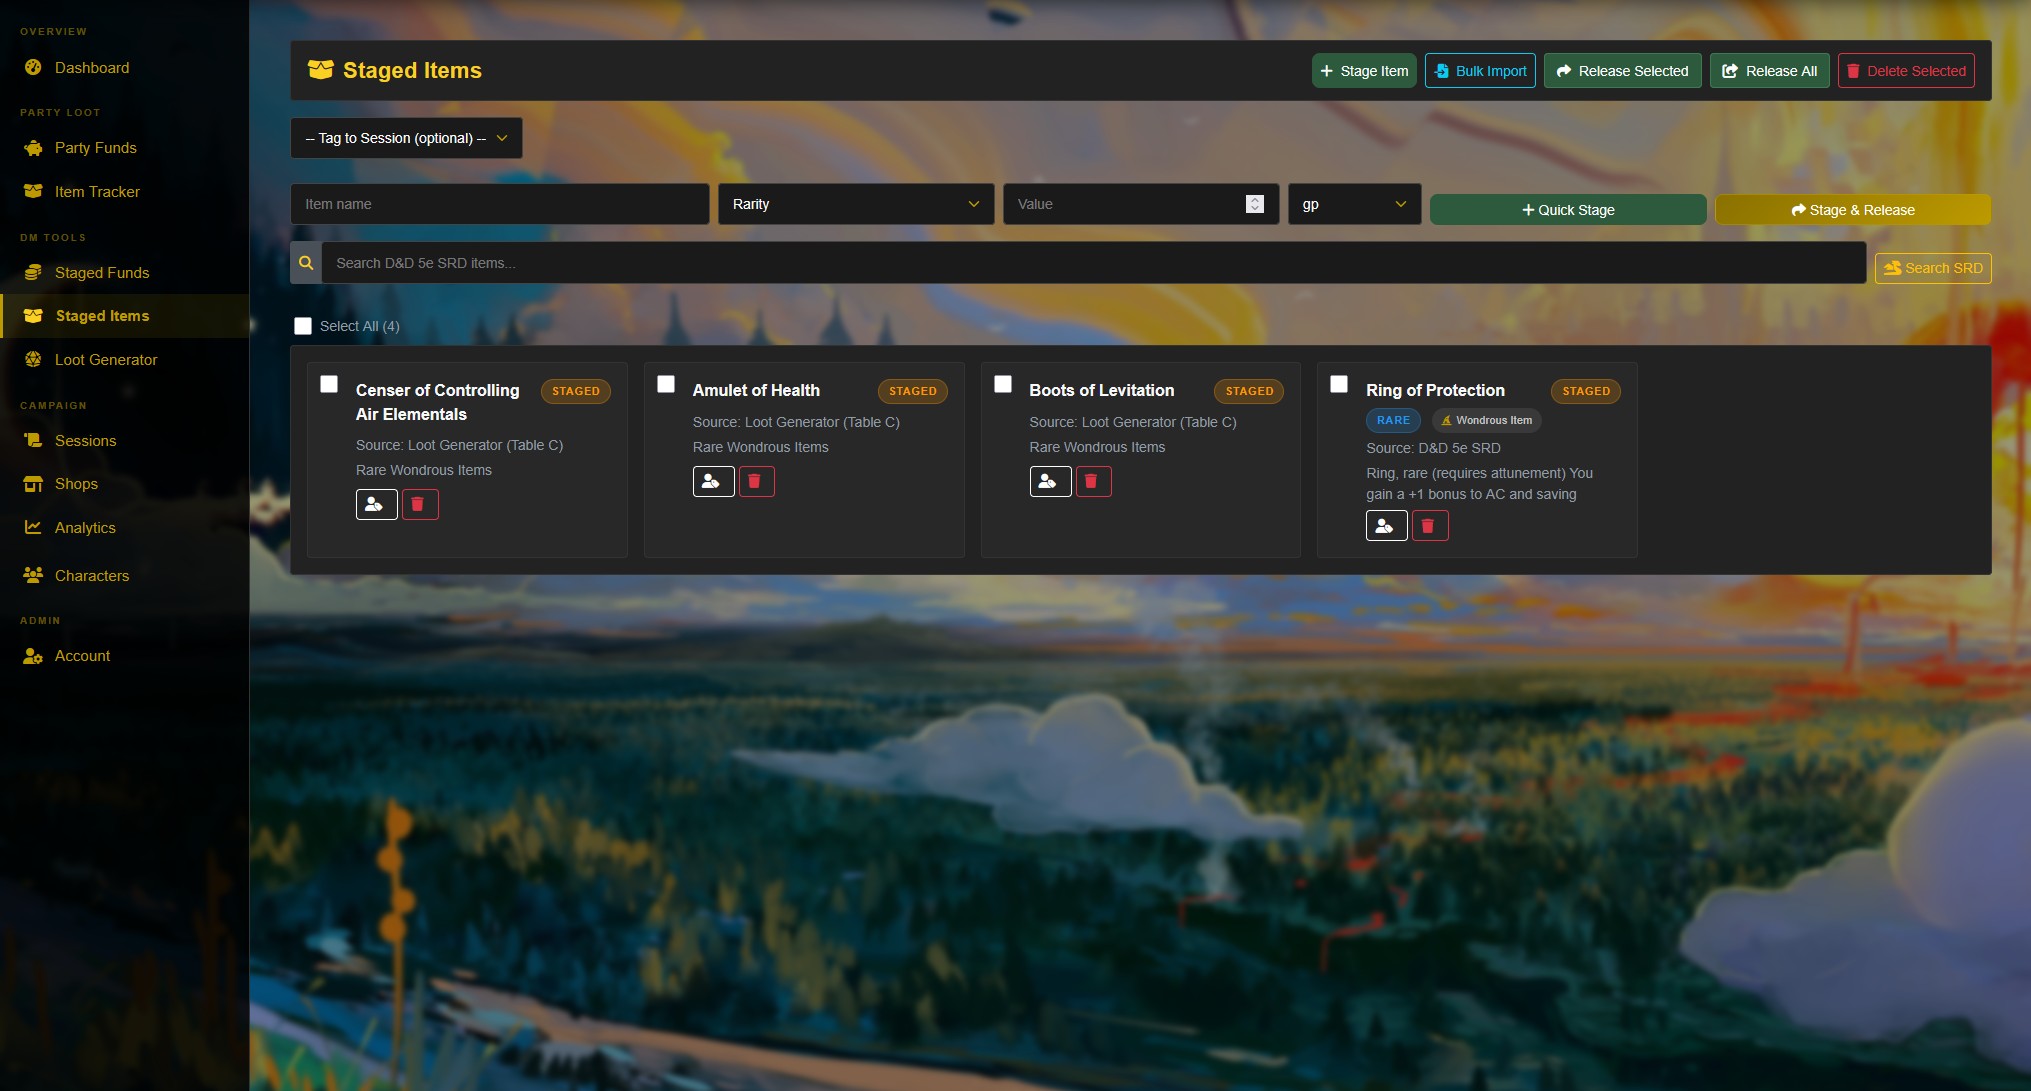Click the search magnifier icon beside SRD field
Viewport: 2031px width, 1091px height.
pos(306,263)
